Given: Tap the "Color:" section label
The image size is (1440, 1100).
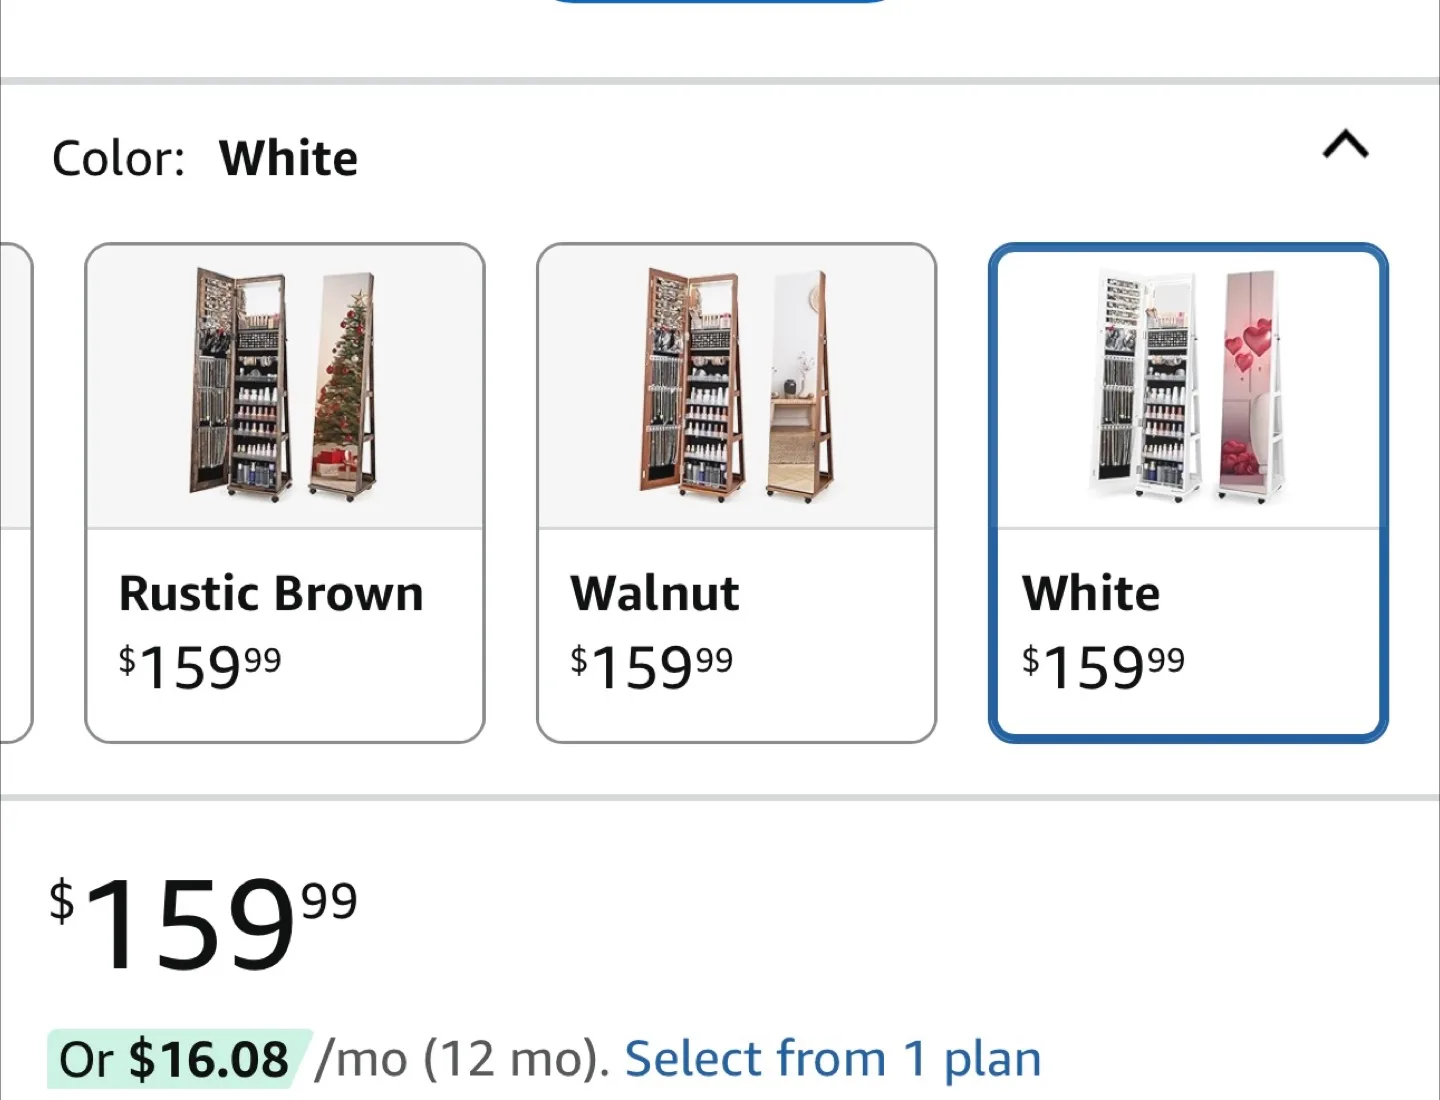Looking at the screenshot, I should pyautogui.click(x=118, y=159).
